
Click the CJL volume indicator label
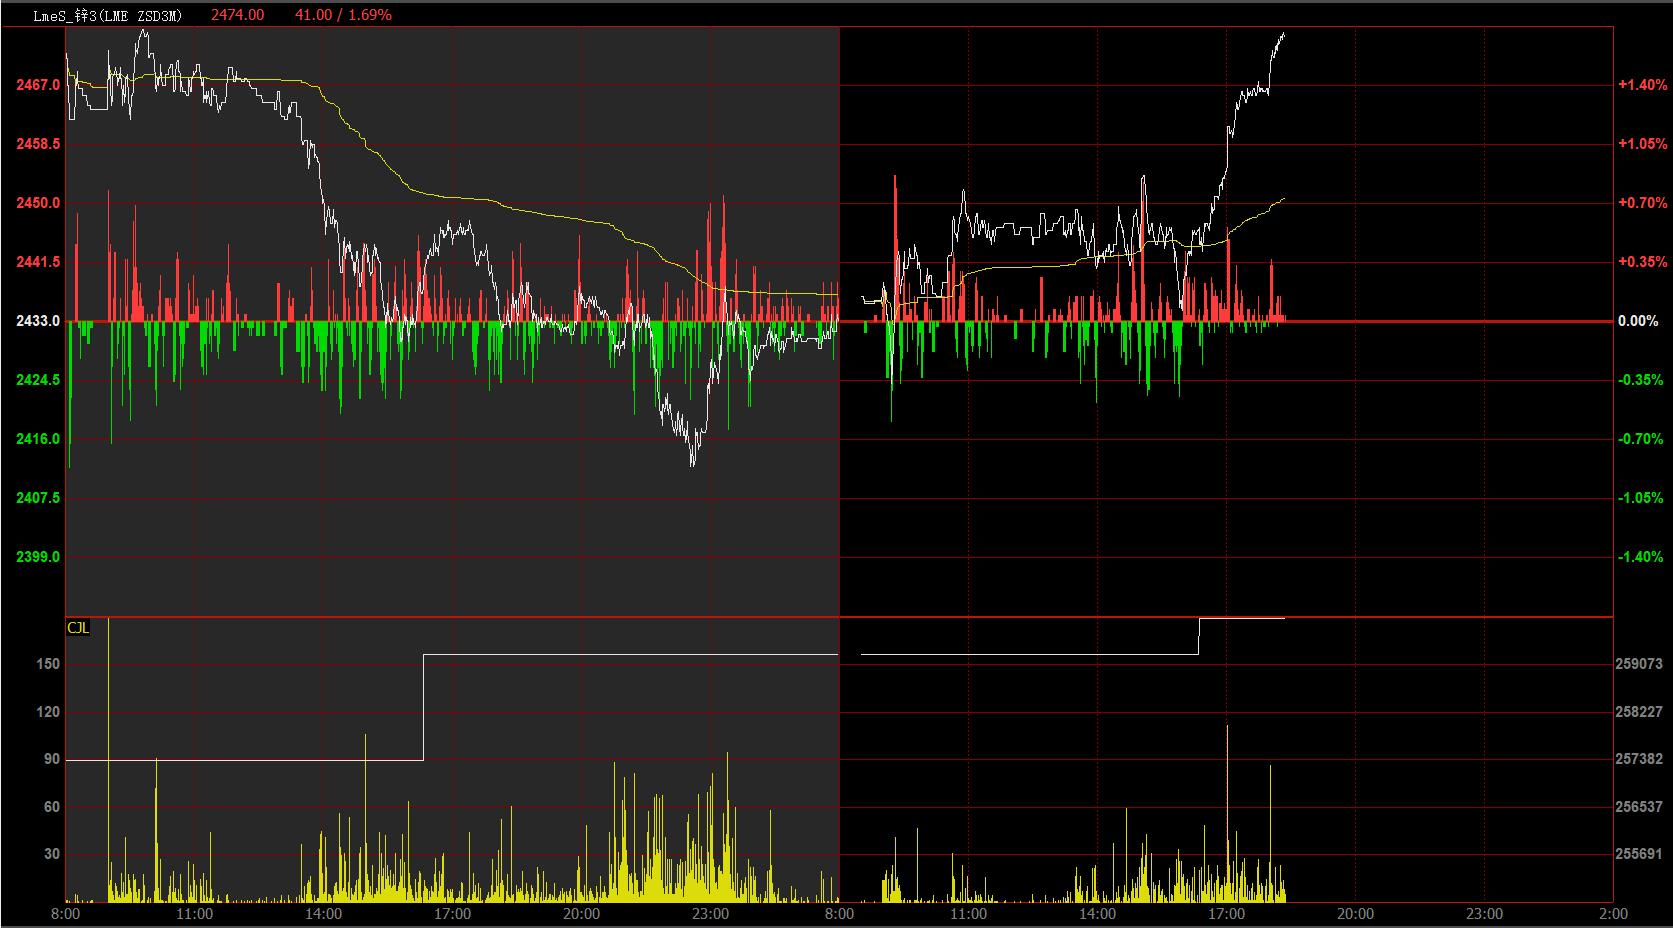click(78, 628)
